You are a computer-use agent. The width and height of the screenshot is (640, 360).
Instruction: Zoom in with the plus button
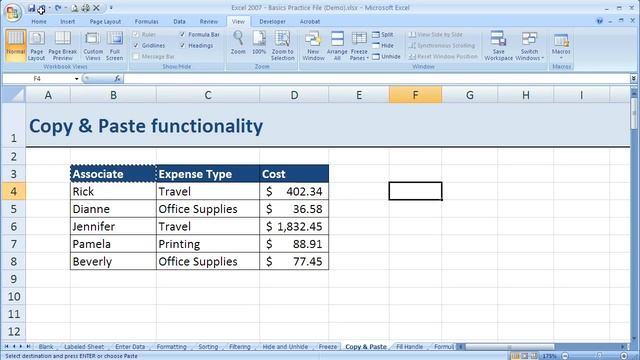click(624, 356)
